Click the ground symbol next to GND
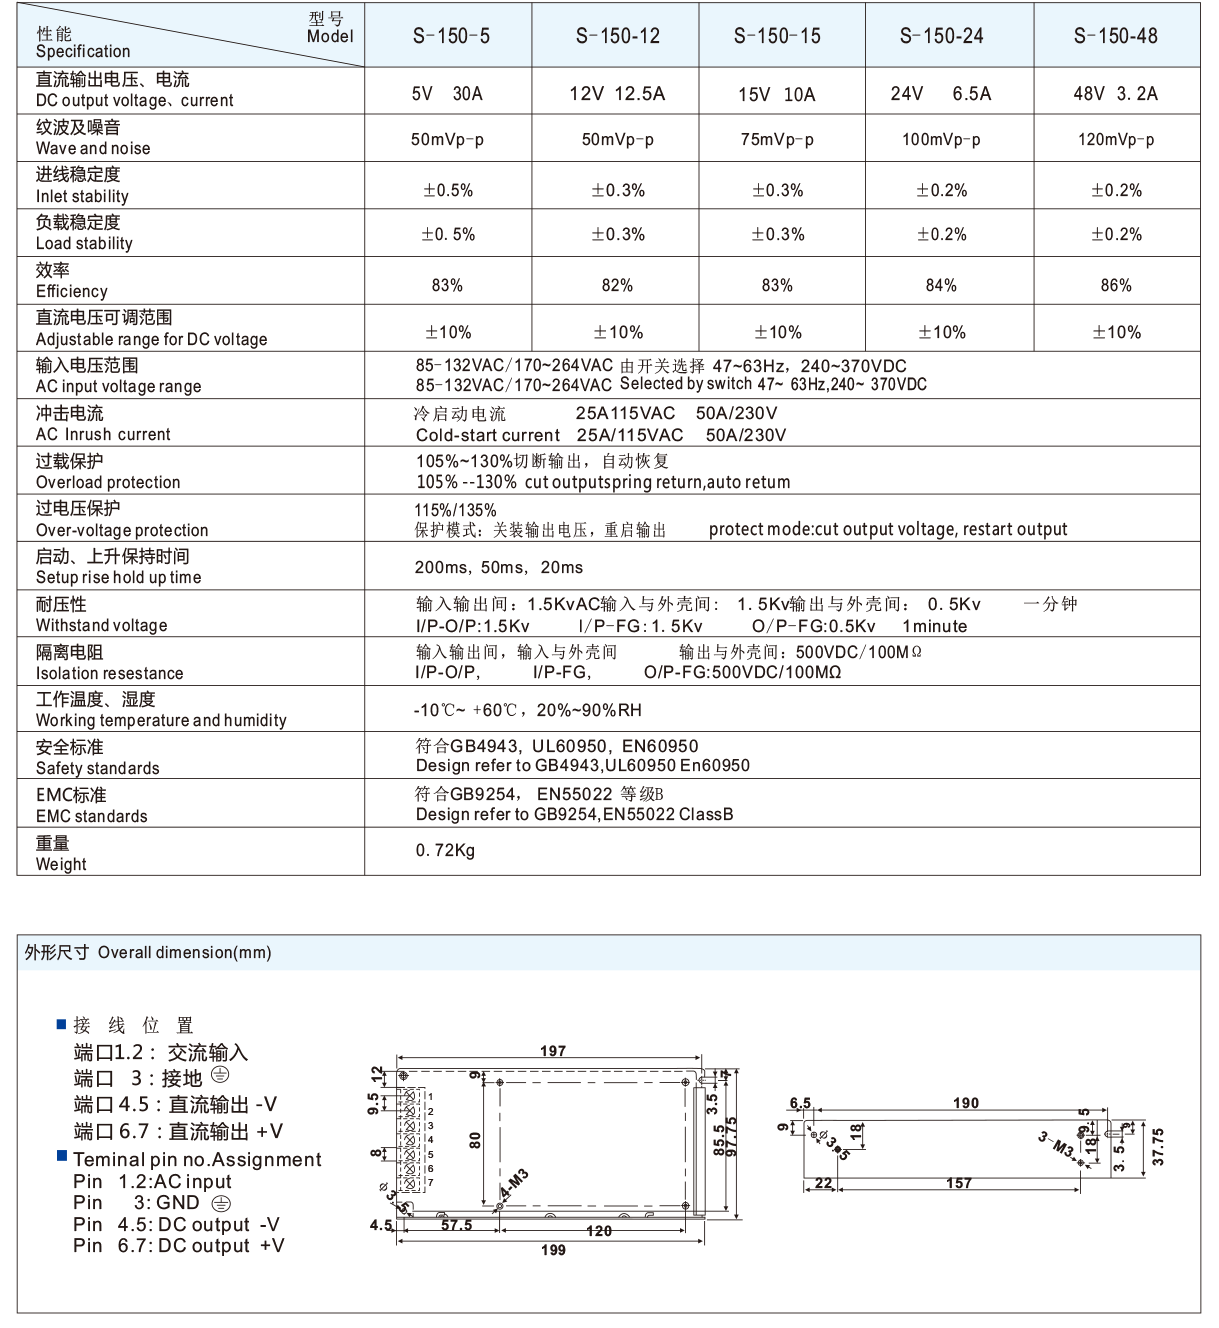Image resolution: width=1219 pixels, height=1328 pixels. (x=221, y=1204)
